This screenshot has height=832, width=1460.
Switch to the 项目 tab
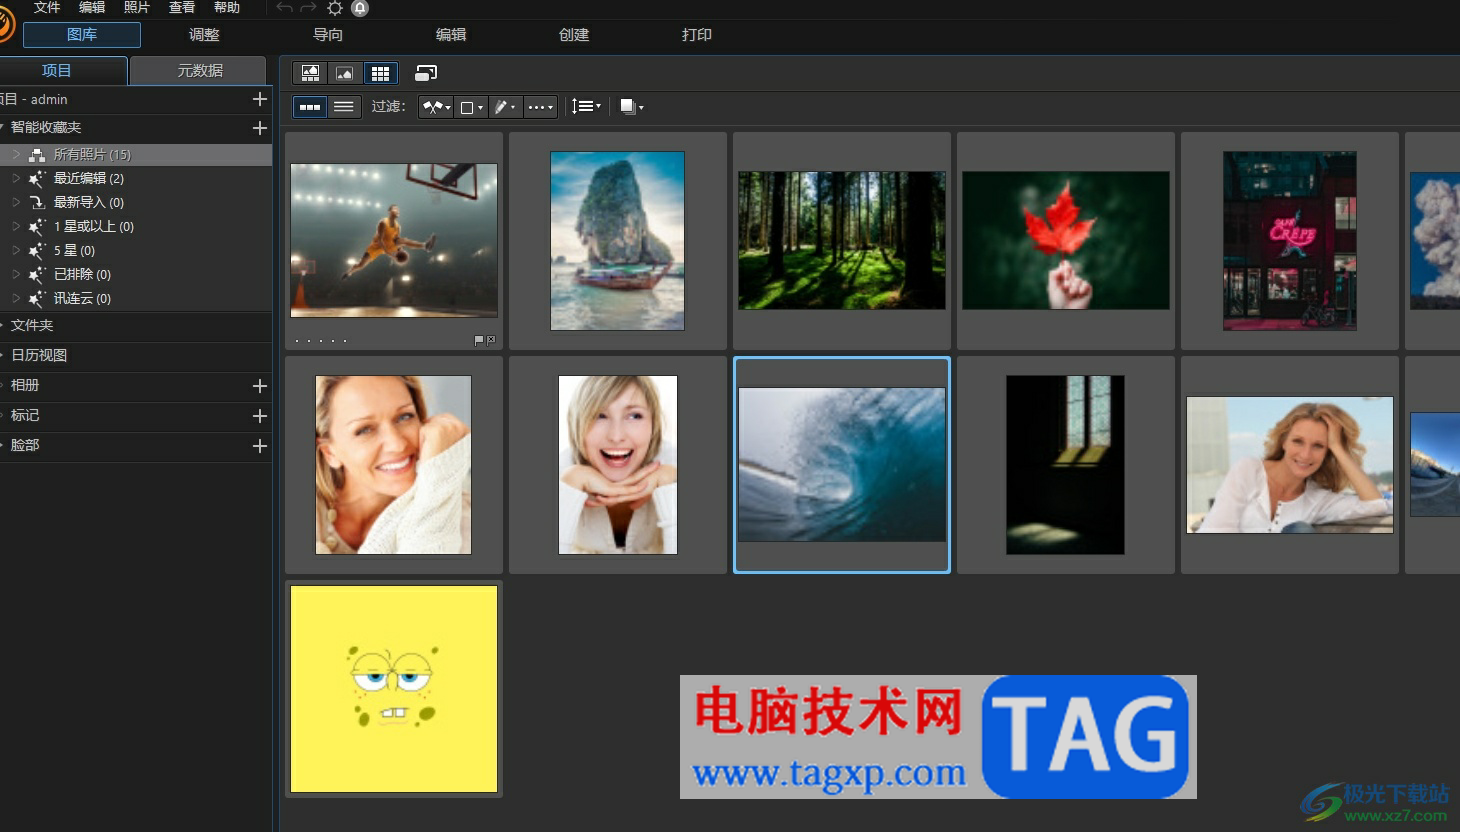[63, 71]
